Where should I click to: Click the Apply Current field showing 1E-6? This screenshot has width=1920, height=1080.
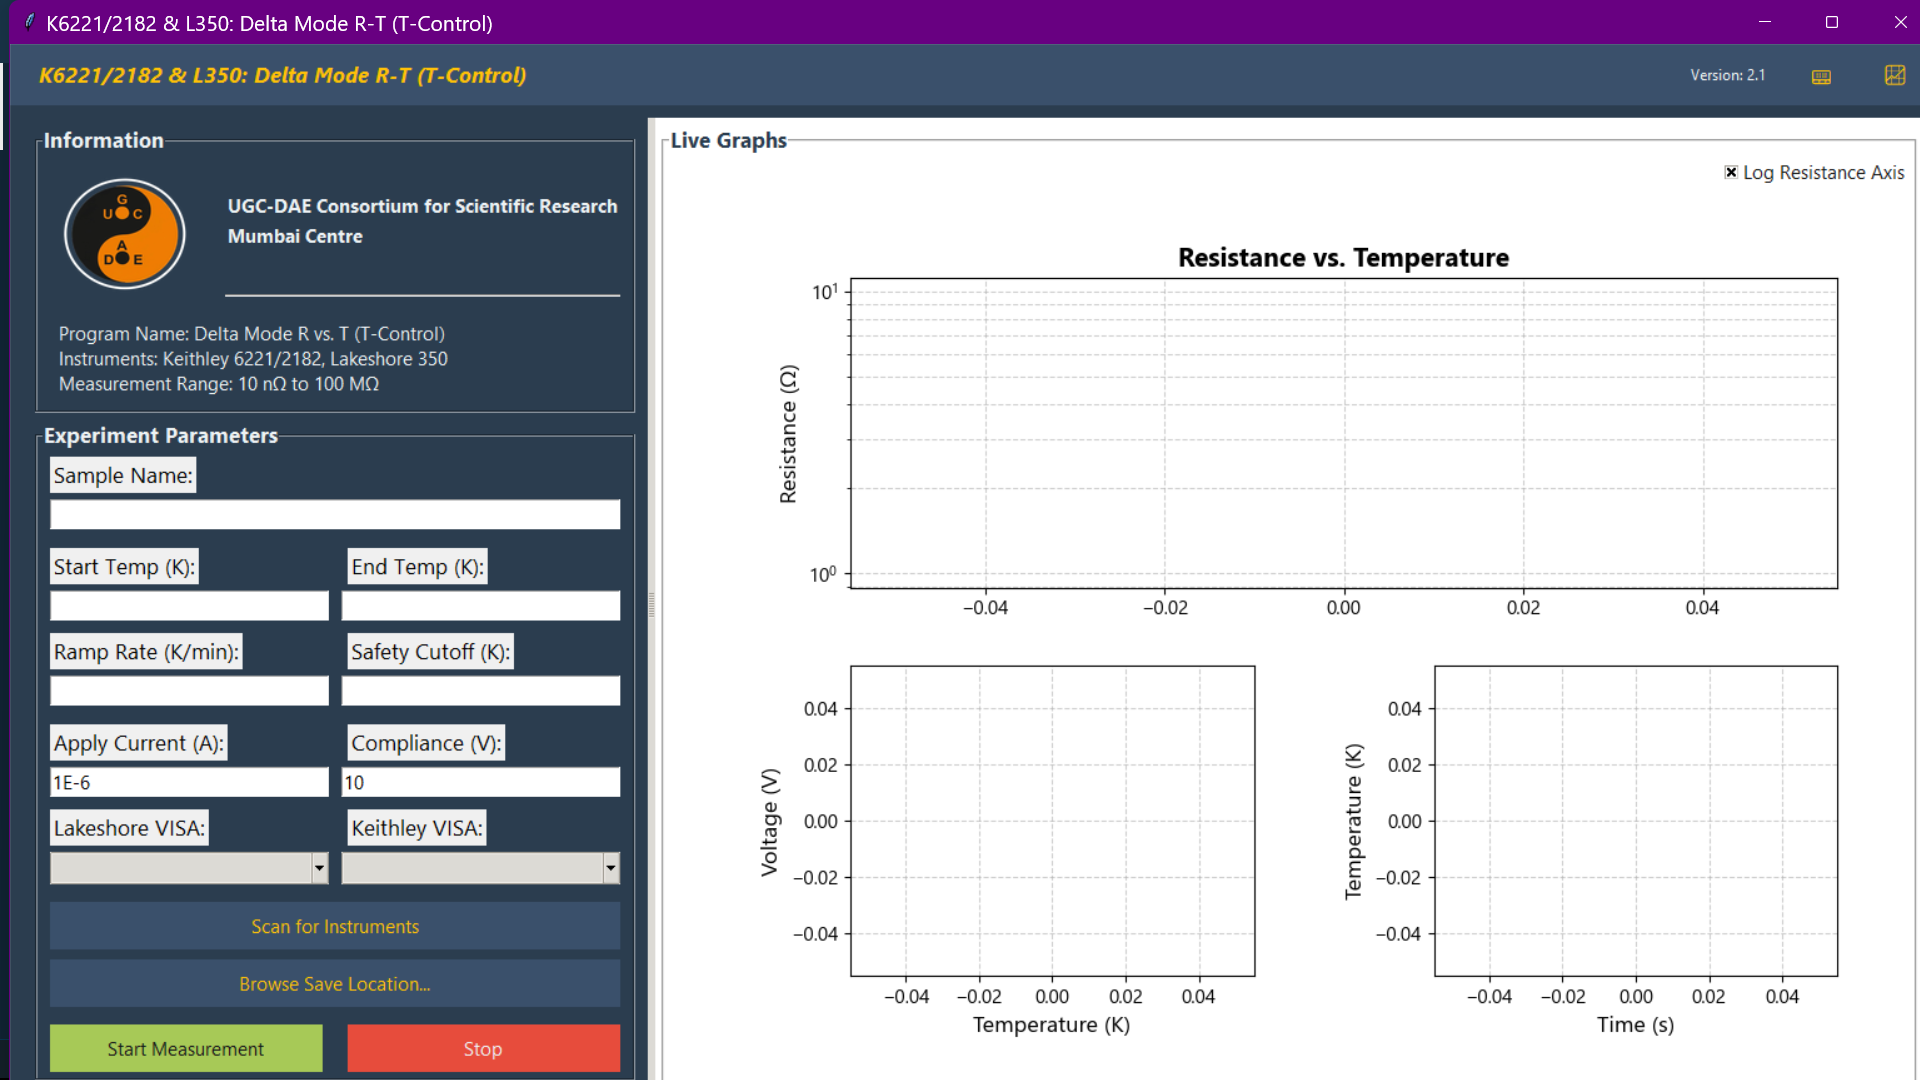pyautogui.click(x=189, y=782)
